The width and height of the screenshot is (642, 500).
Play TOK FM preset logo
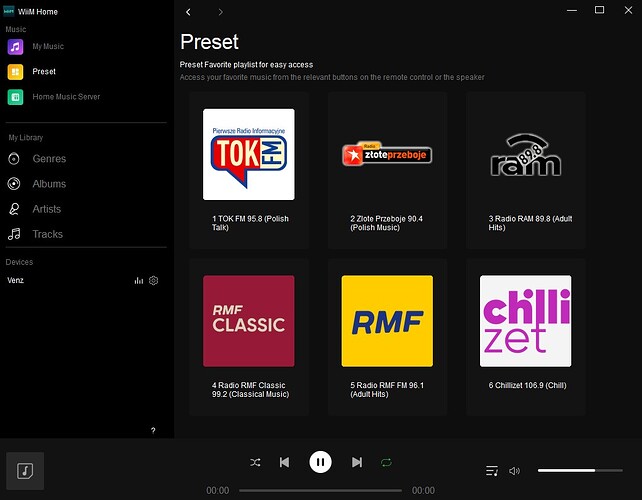pos(249,154)
